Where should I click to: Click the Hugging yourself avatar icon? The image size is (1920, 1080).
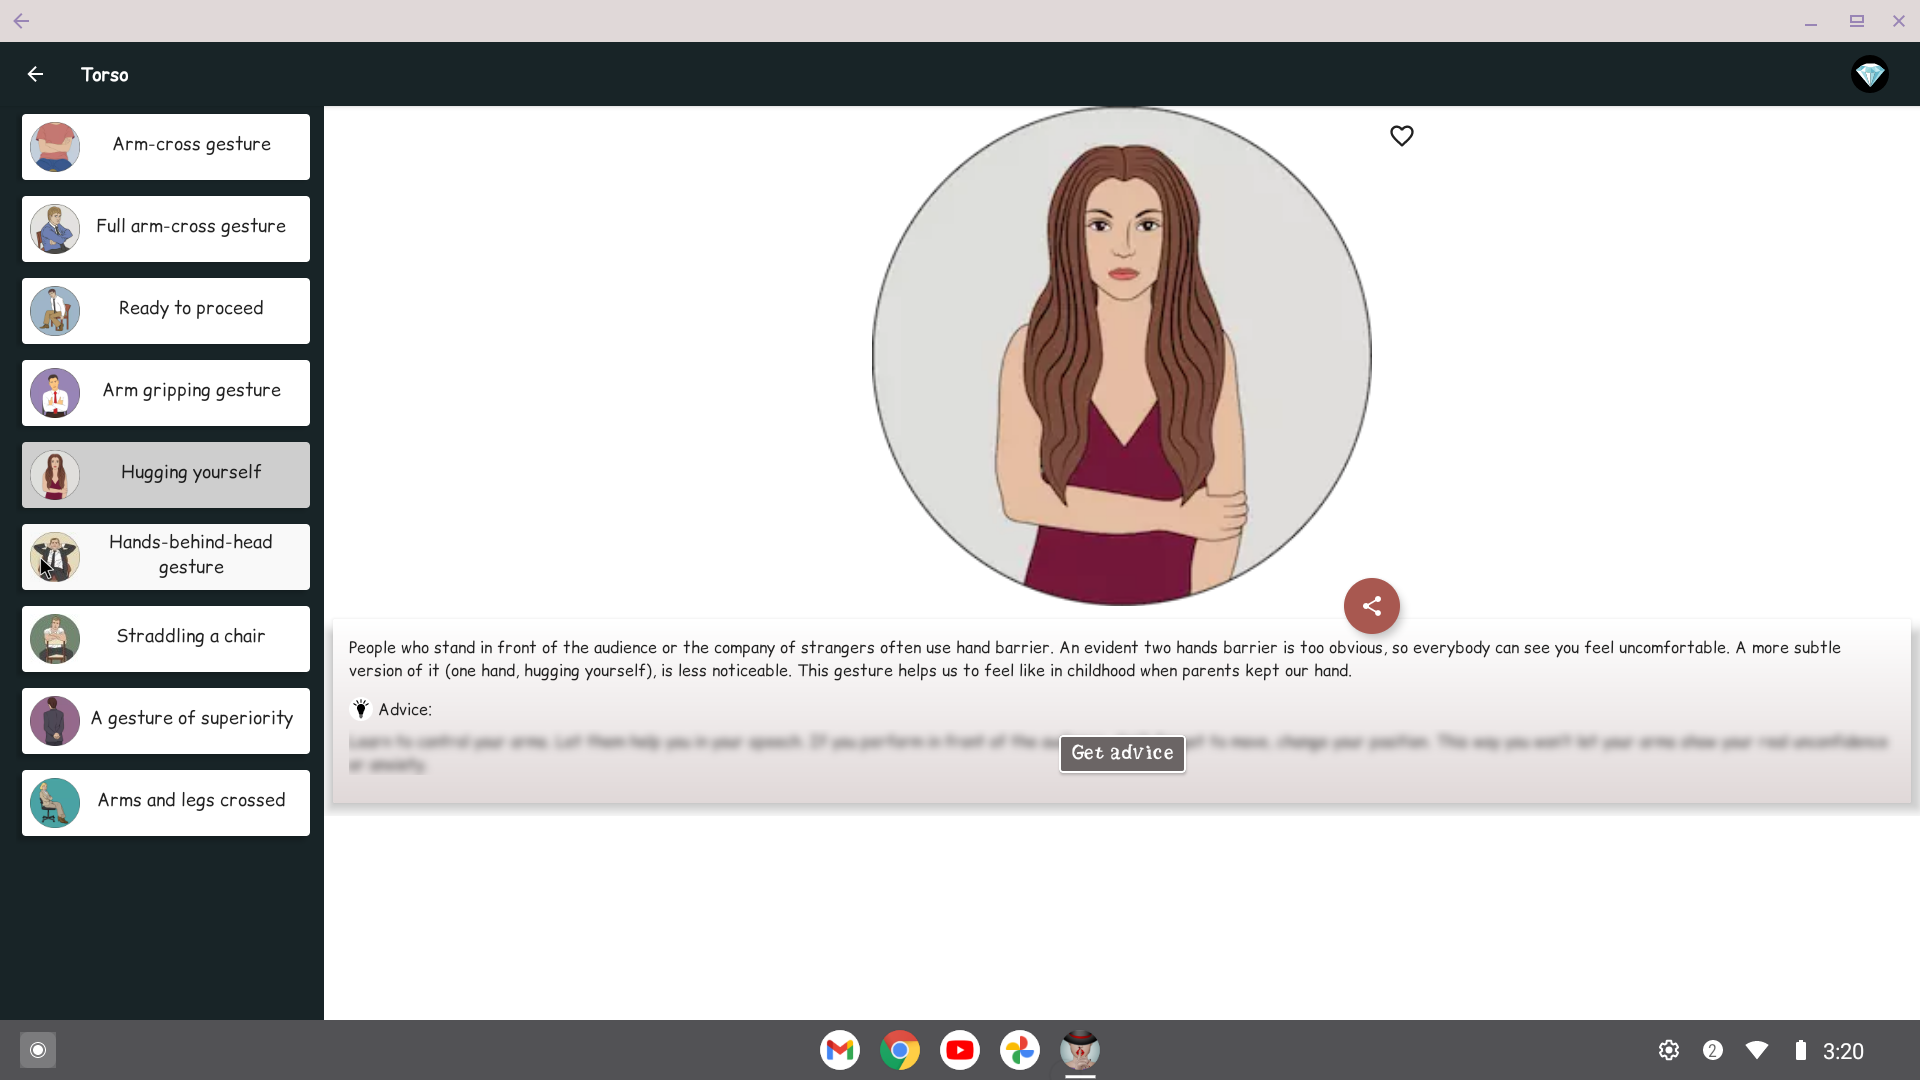(55, 475)
